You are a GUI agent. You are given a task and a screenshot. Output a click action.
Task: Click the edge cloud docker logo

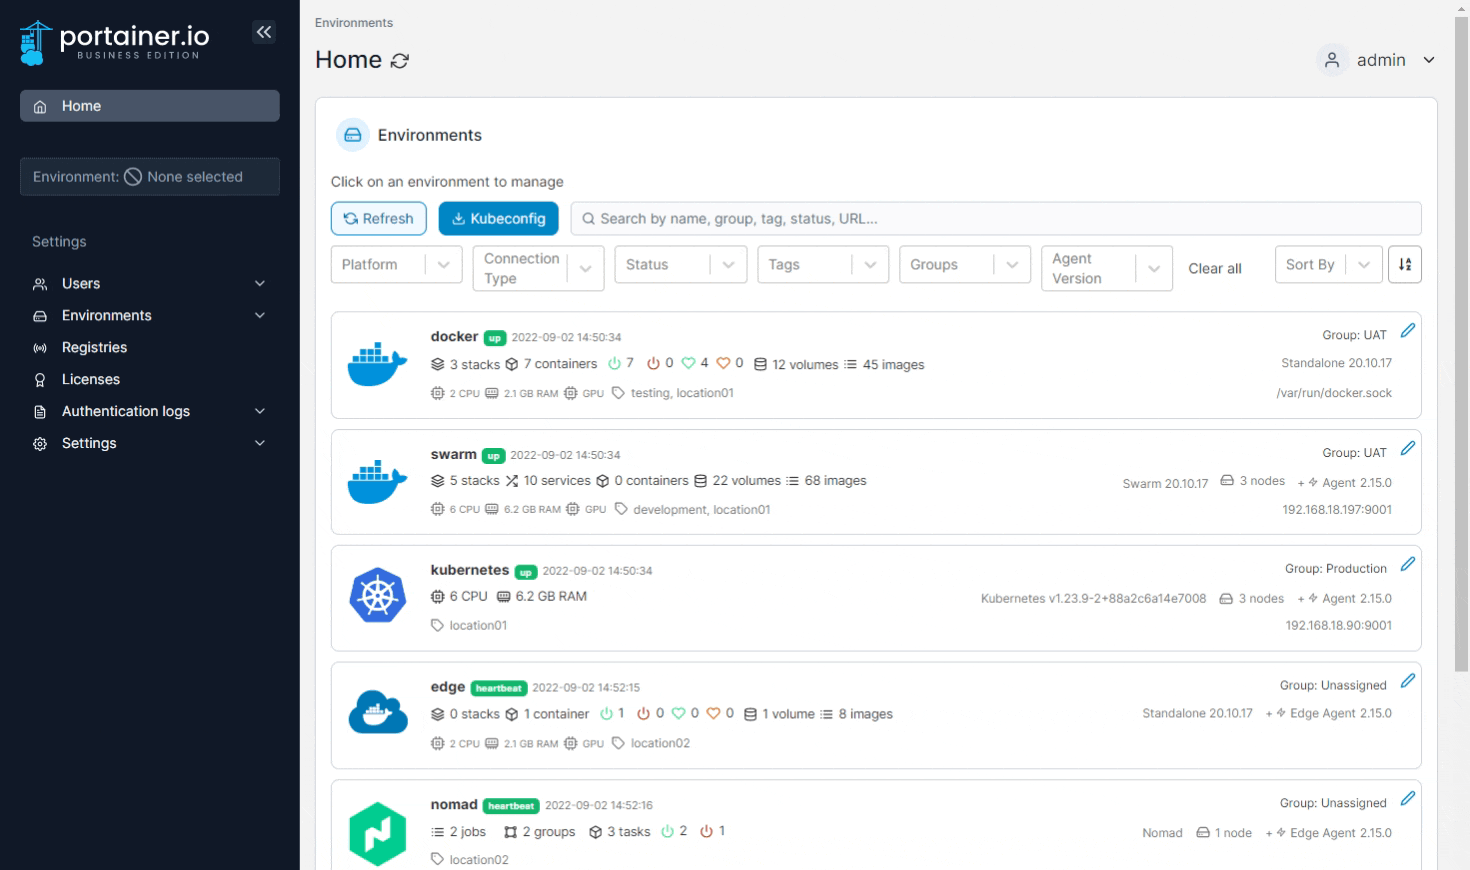(377, 712)
